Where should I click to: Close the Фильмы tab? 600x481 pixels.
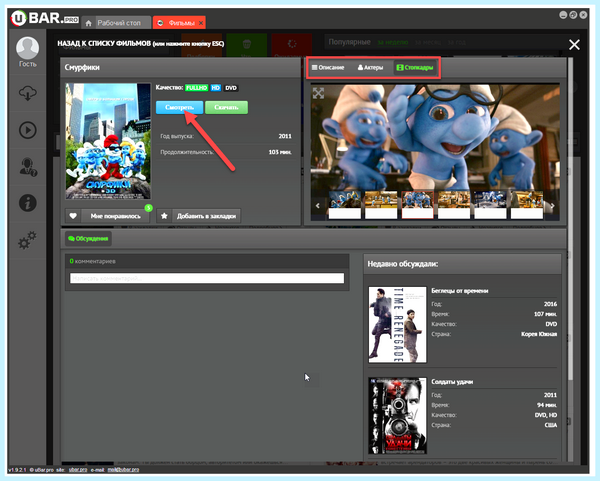[201, 23]
